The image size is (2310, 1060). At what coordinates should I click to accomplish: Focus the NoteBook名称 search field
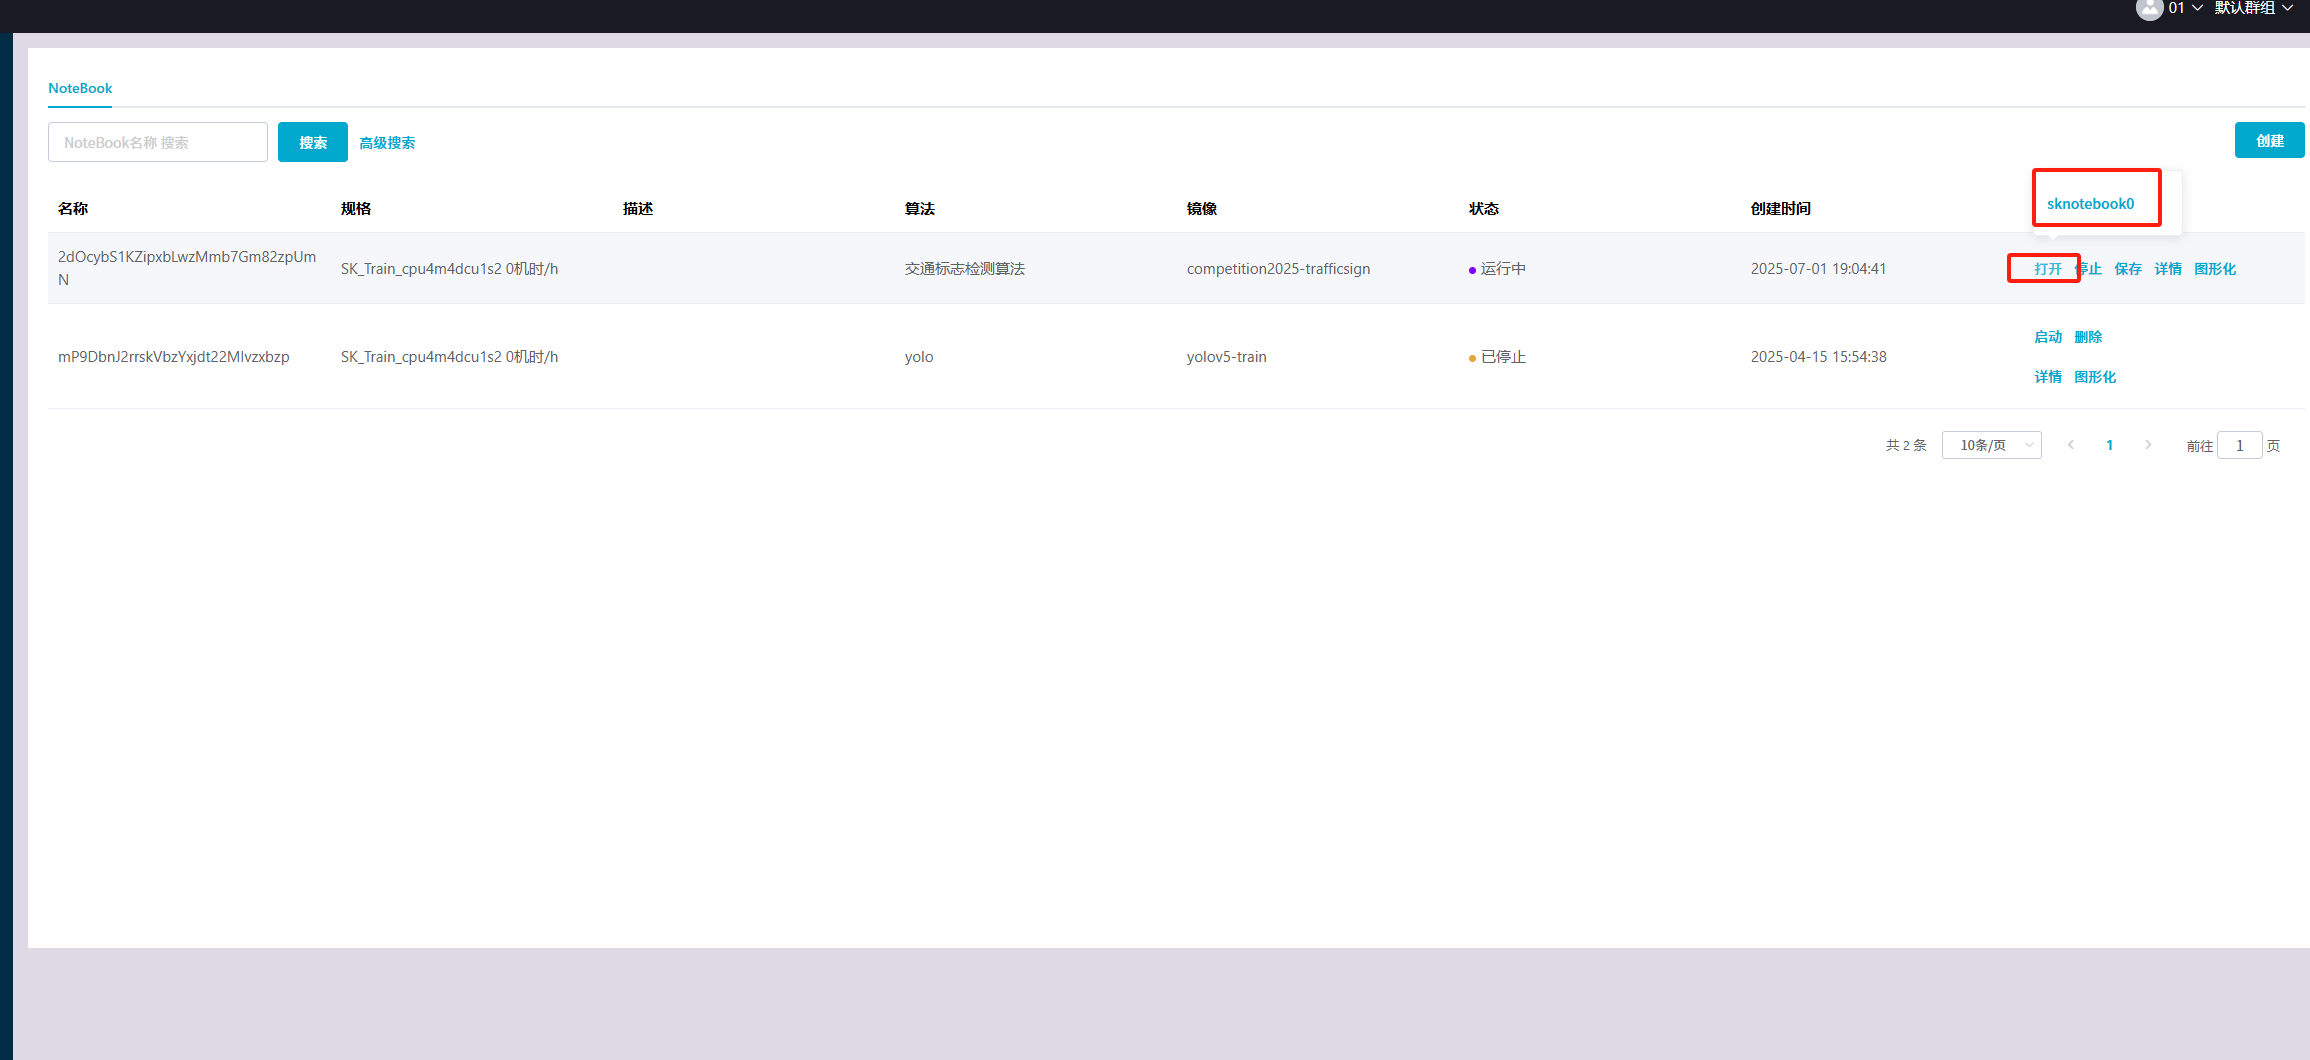158,142
